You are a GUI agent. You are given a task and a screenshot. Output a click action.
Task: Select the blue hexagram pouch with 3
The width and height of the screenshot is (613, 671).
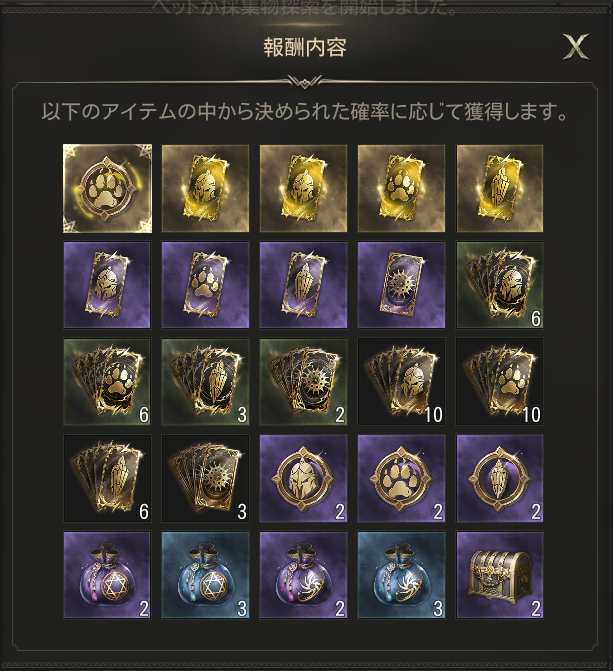205,575
